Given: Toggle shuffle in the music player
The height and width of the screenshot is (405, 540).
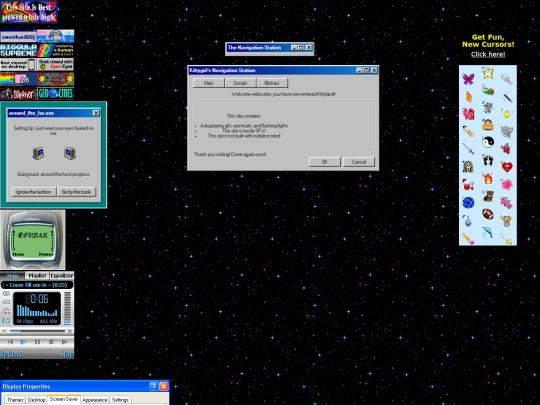Looking at the screenshot, I should pos(6,302).
